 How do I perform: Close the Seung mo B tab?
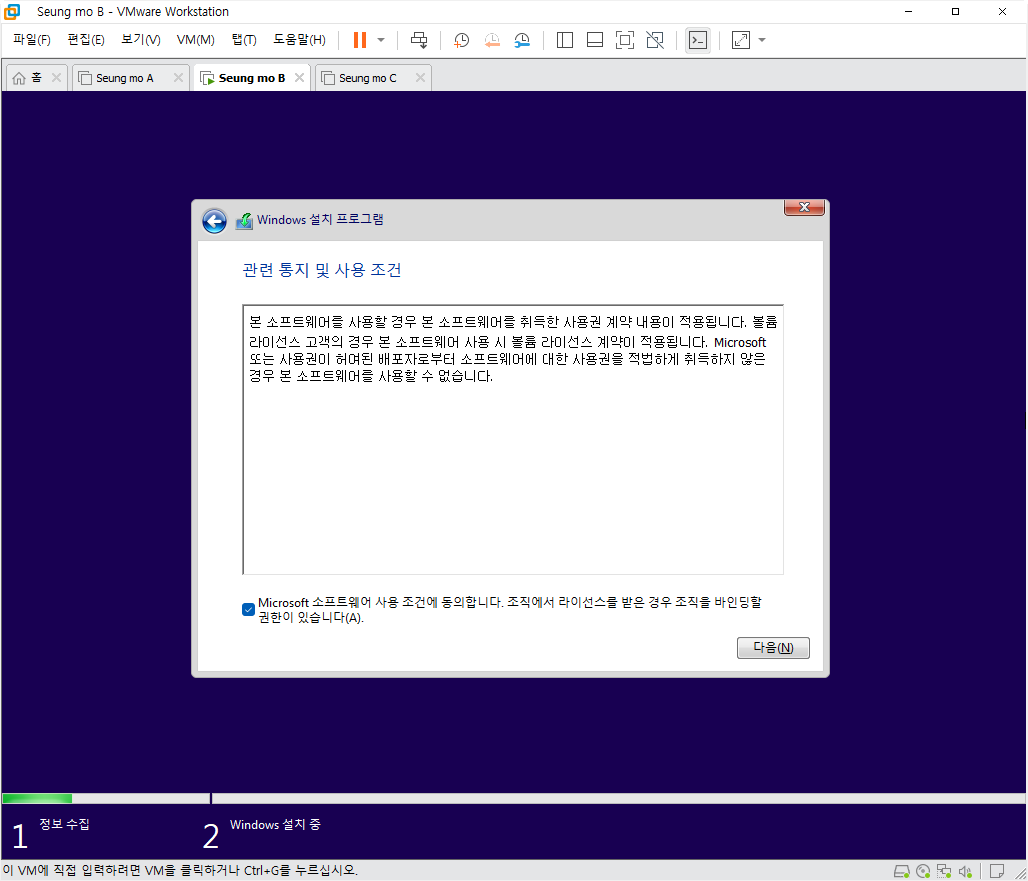[x=300, y=78]
